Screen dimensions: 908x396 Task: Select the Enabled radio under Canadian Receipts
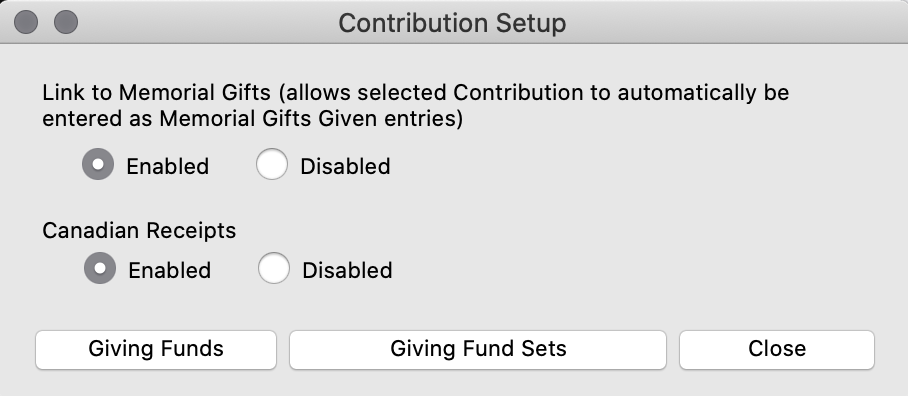[x=100, y=268]
